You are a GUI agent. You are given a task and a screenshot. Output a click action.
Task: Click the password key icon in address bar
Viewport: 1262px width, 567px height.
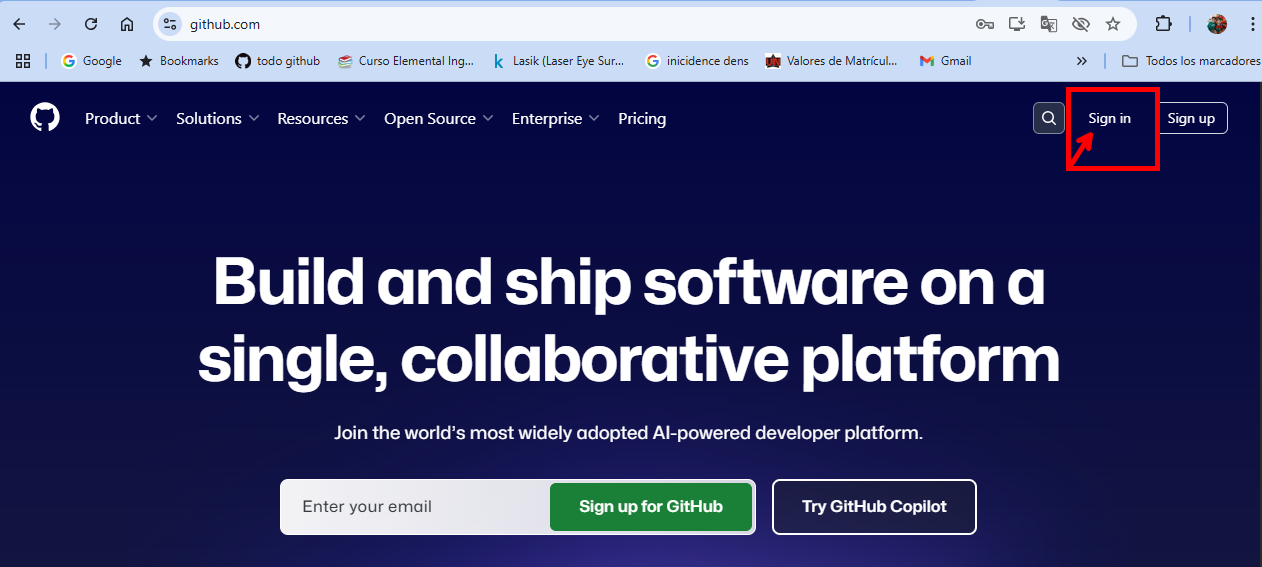click(x=985, y=24)
